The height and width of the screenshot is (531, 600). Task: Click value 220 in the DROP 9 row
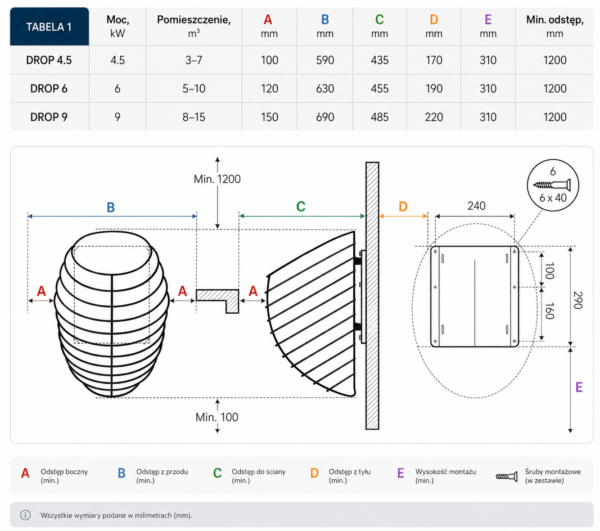click(434, 117)
